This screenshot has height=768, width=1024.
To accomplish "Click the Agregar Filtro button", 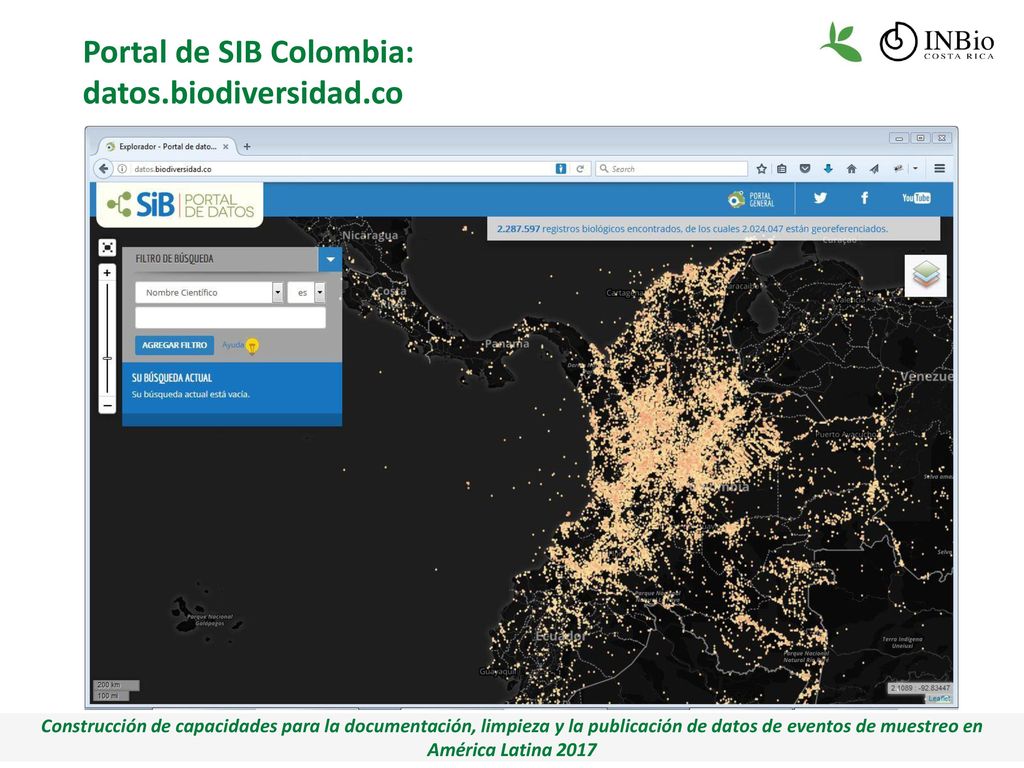I will (x=174, y=345).
